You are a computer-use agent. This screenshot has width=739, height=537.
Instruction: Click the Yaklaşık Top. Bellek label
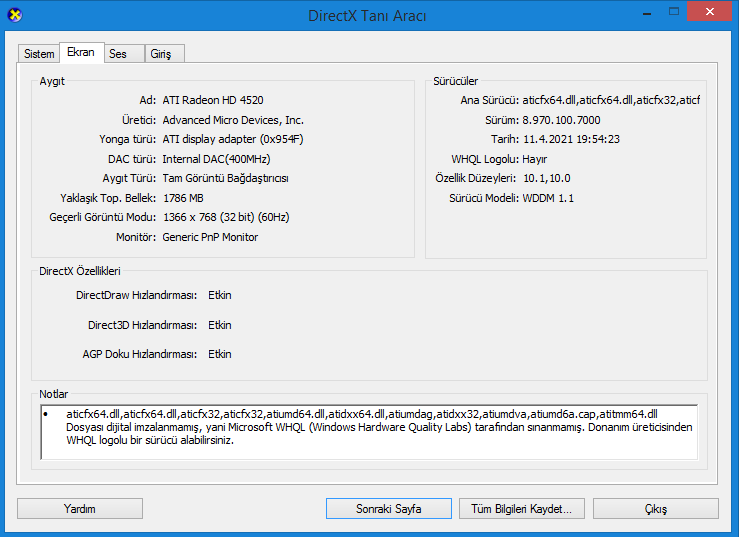[108, 198]
